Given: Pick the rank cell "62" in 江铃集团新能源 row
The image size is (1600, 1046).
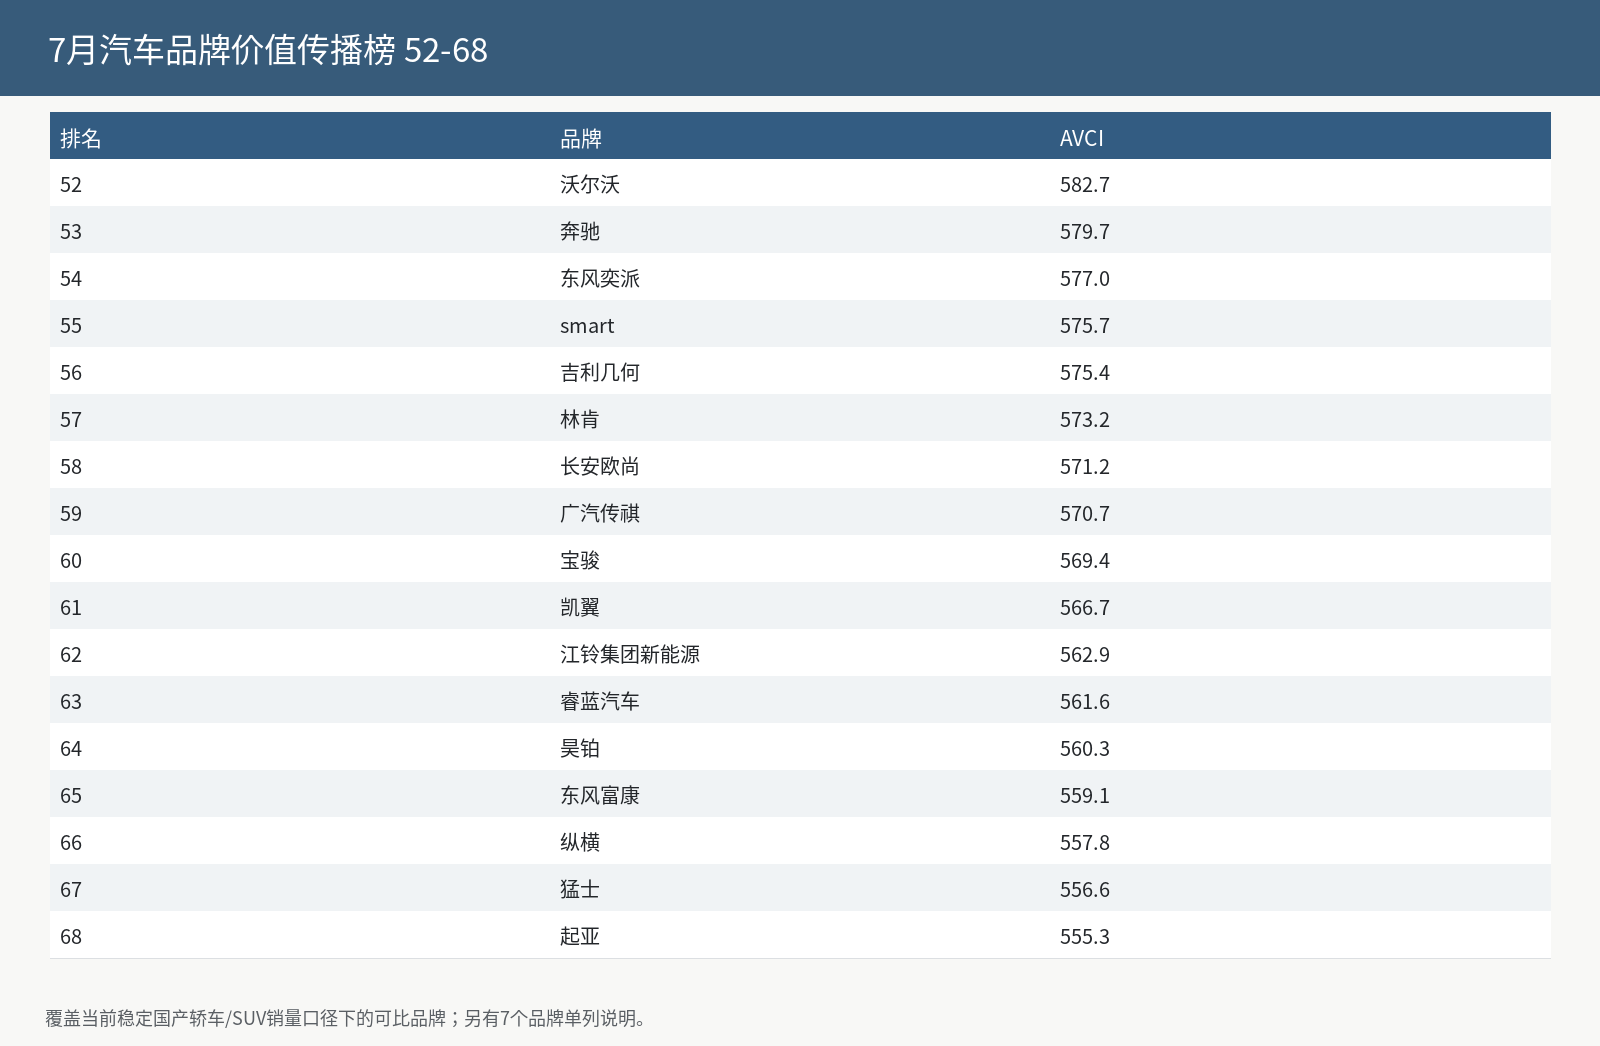Looking at the screenshot, I should [x=71, y=654].
